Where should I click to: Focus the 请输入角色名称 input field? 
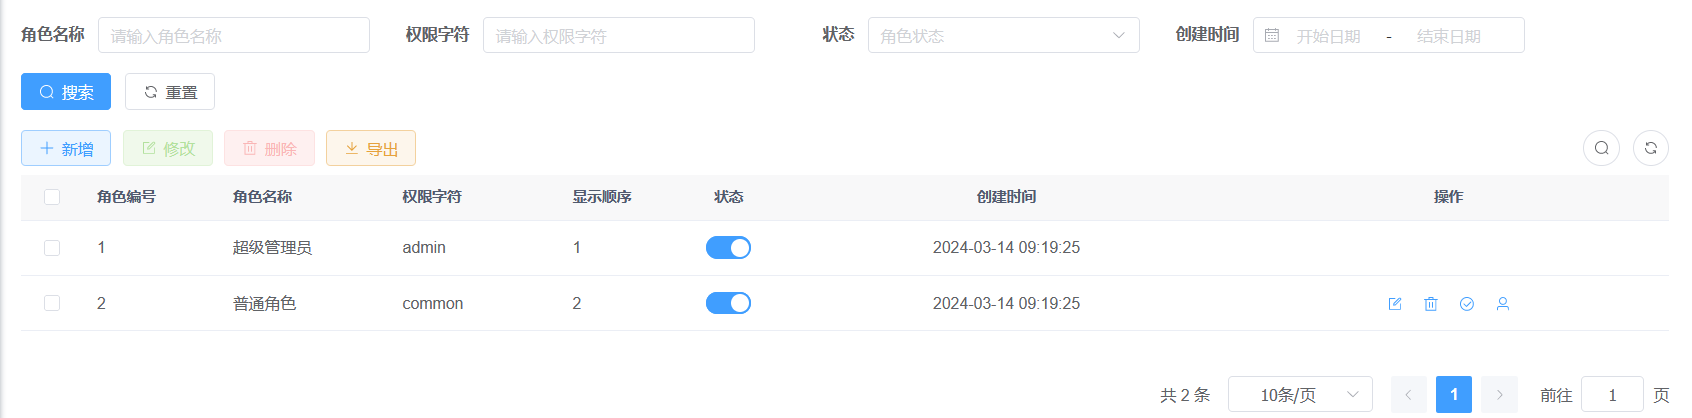(234, 35)
